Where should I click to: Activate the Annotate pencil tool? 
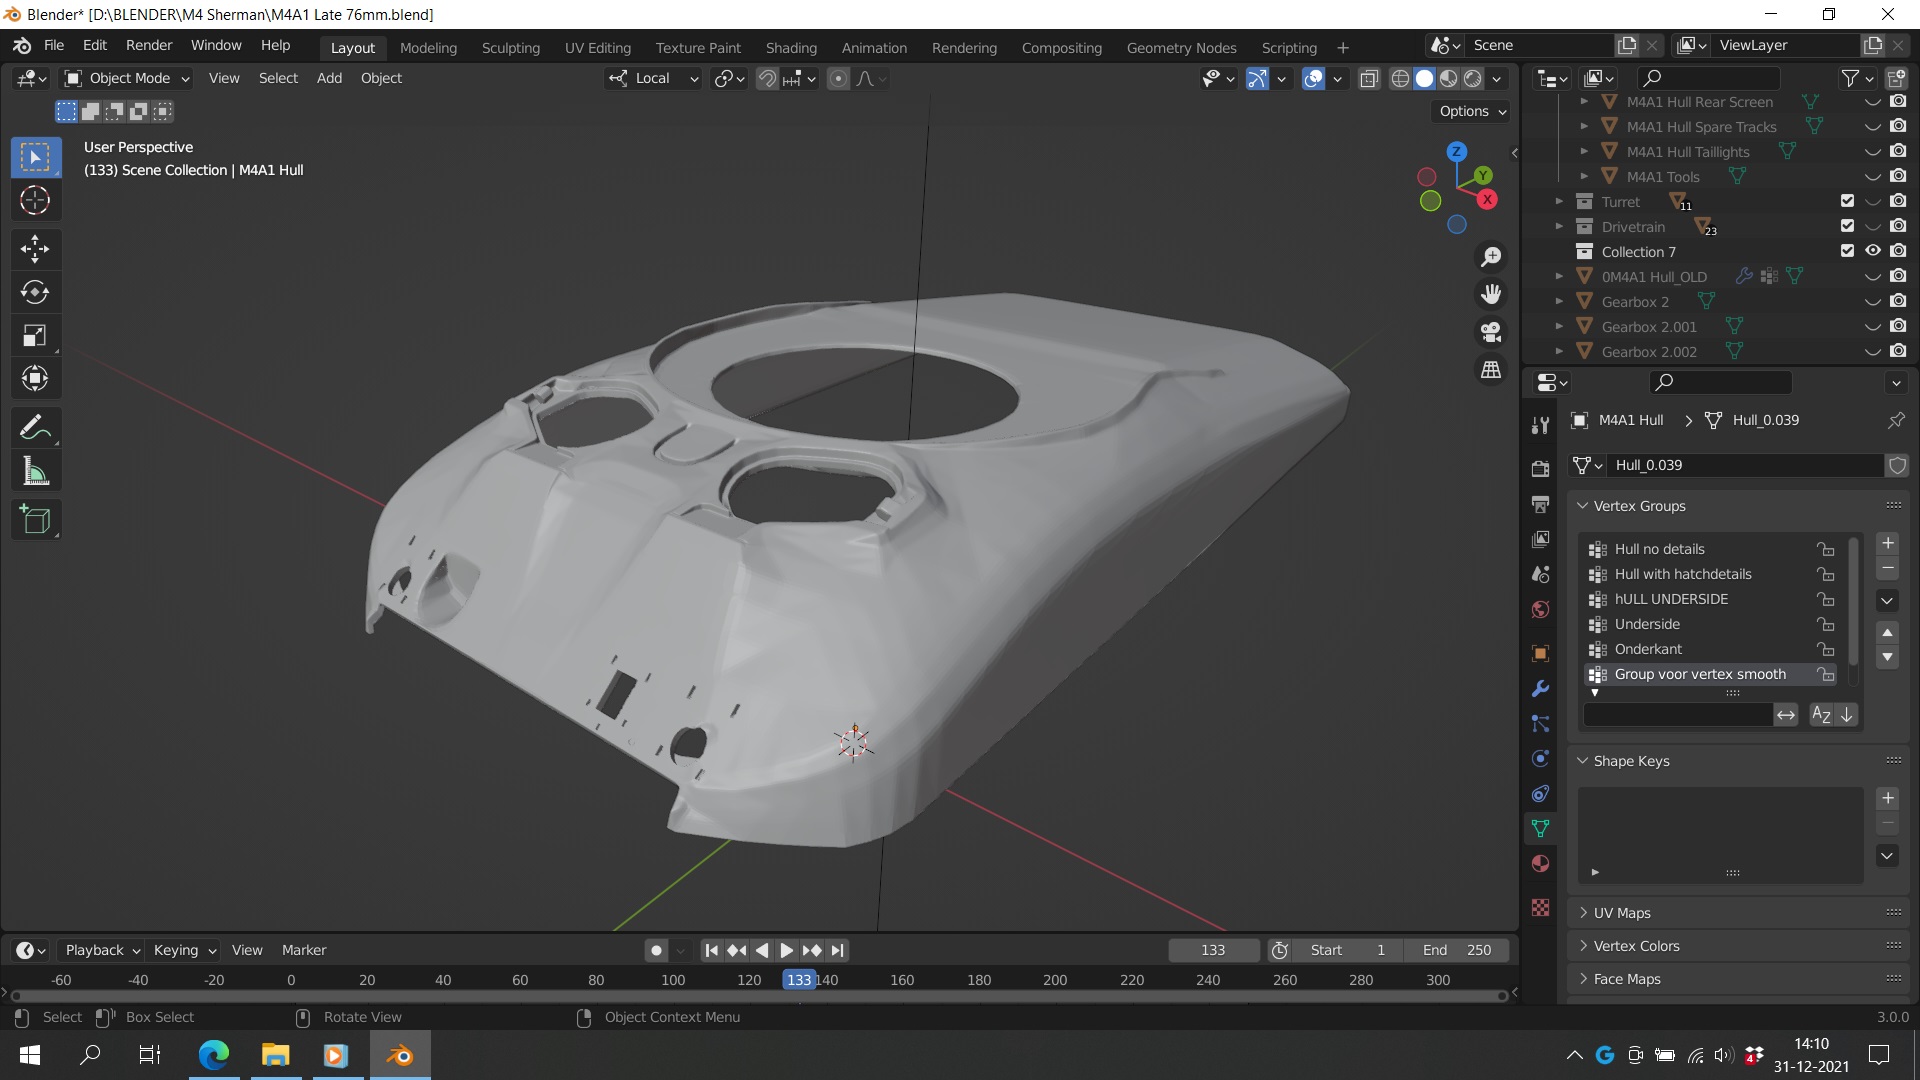35,428
